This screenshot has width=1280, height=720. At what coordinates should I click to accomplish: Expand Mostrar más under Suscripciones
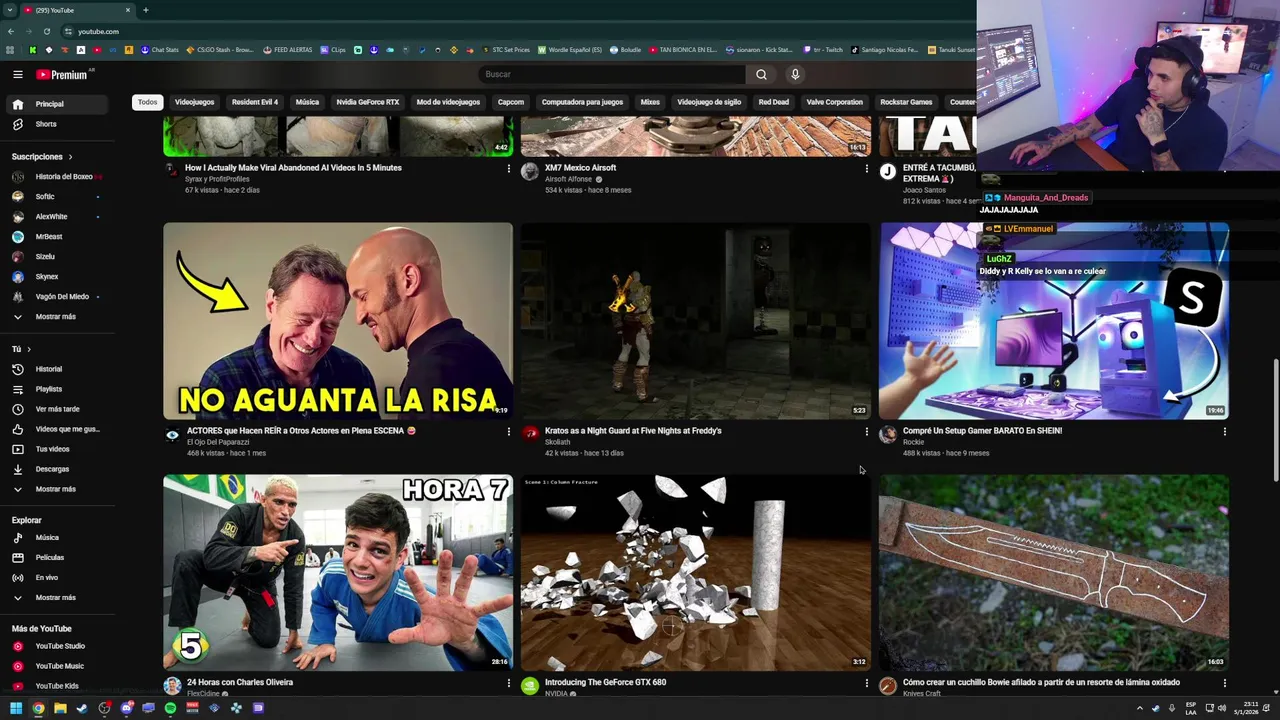[55, 317]
